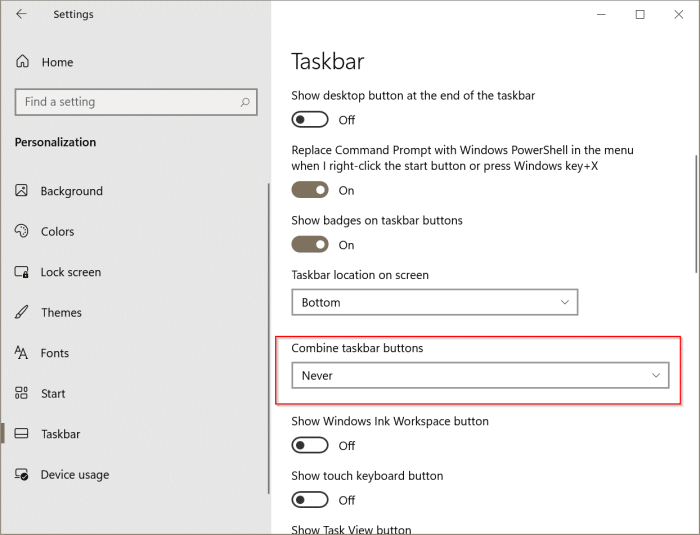Click the Combine taskbar buttons label
700x535 pixels.
357,348
